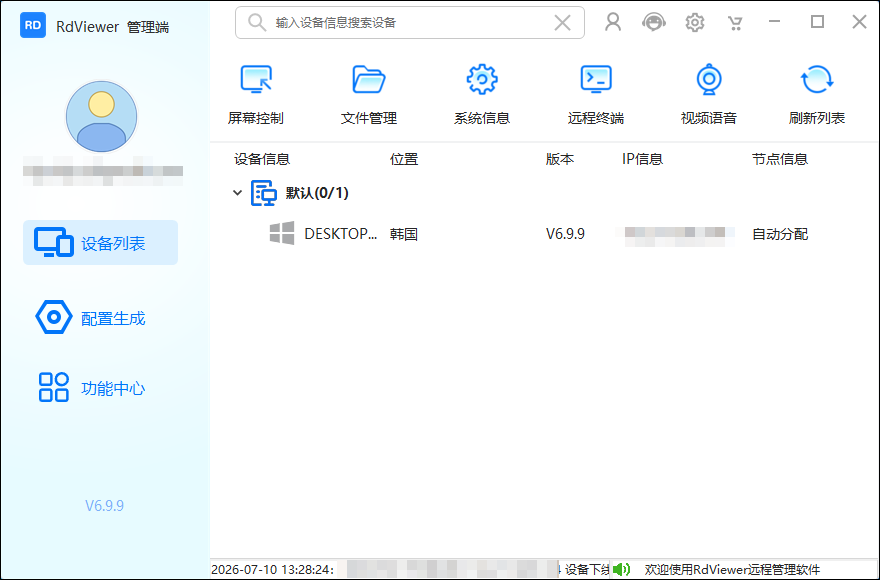The width and height of the screenshot is (880, 580).
Task: Click the 2026-07-10 13:28:24 log timestamp
Action: [273, 569]
